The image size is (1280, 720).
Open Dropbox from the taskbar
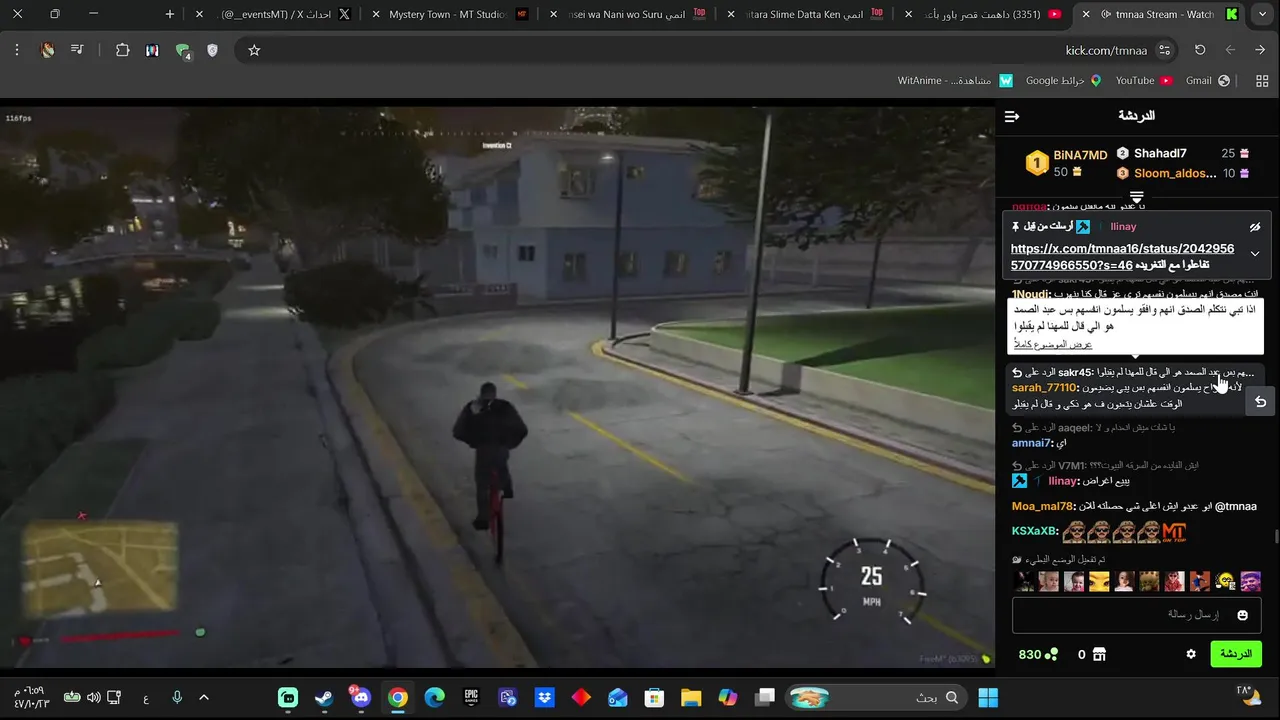point(544,697)
